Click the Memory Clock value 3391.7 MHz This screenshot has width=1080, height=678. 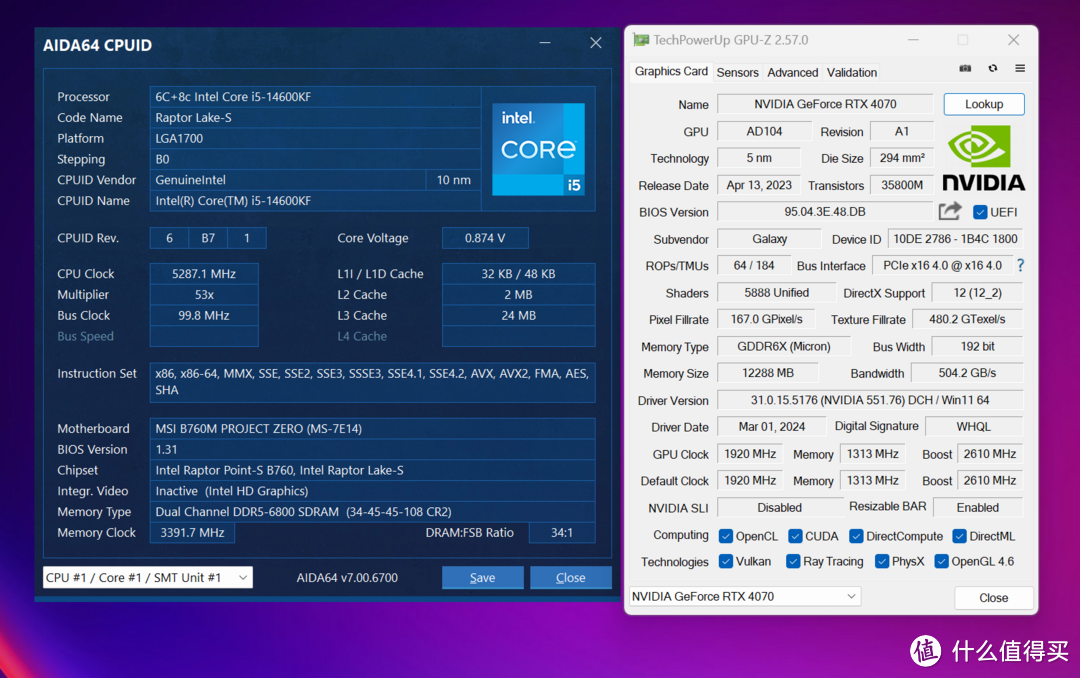coord(192,533)
